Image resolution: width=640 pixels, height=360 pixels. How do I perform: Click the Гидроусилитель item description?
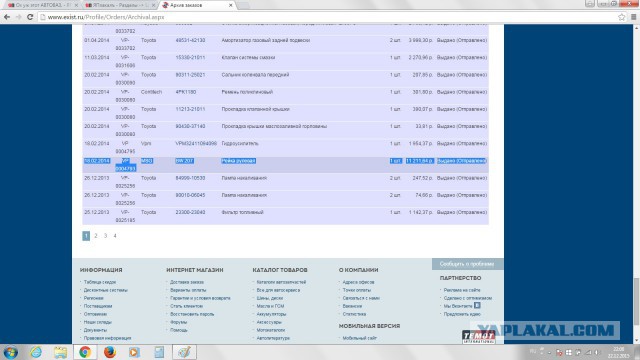pos(240,144)
